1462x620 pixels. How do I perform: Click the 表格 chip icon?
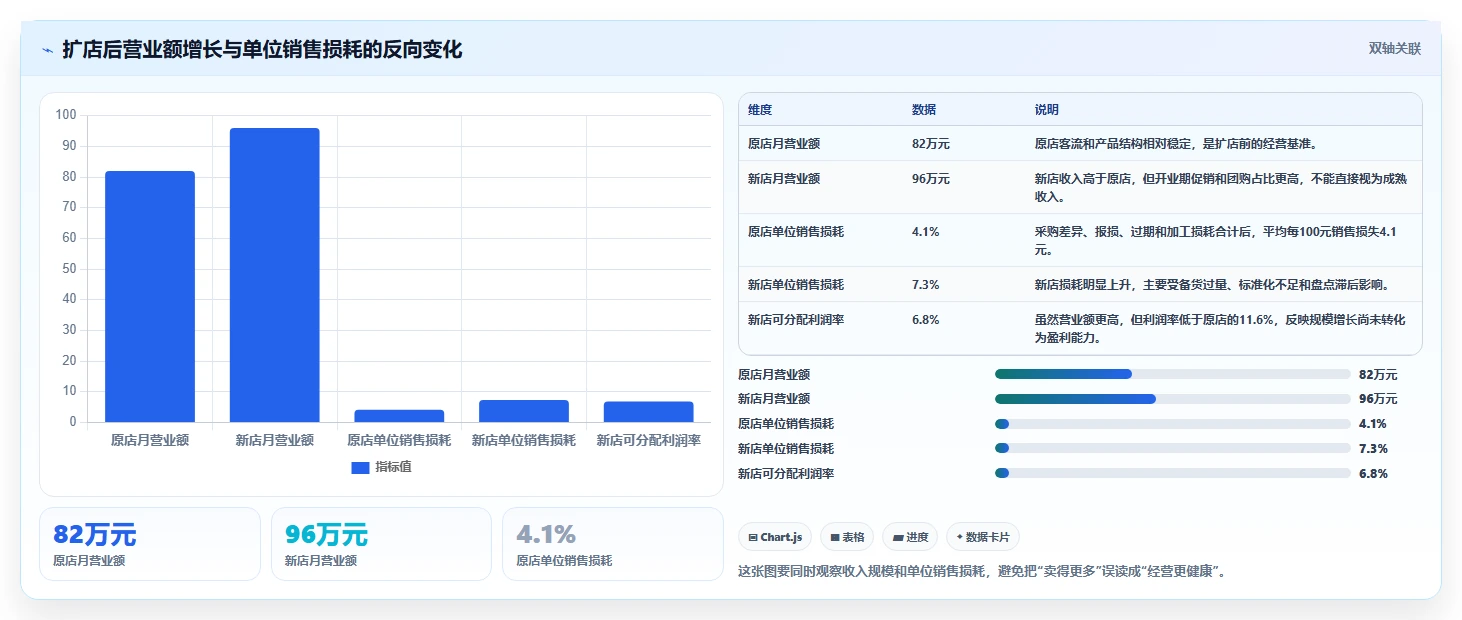834,538
